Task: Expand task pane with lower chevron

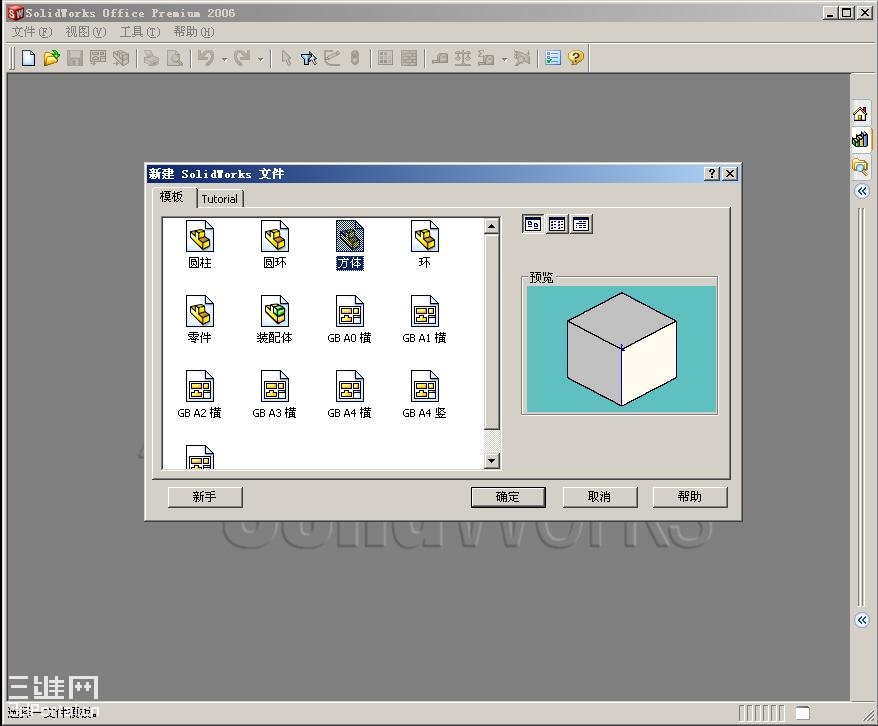Action: pyautogui.click(x=862, y=620)
